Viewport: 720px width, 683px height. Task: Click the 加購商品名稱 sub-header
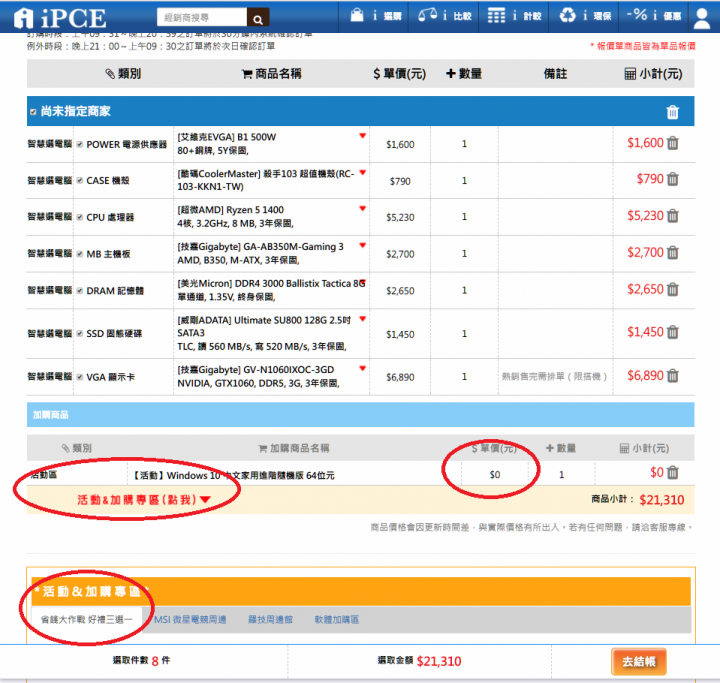(x=294, y=448)
